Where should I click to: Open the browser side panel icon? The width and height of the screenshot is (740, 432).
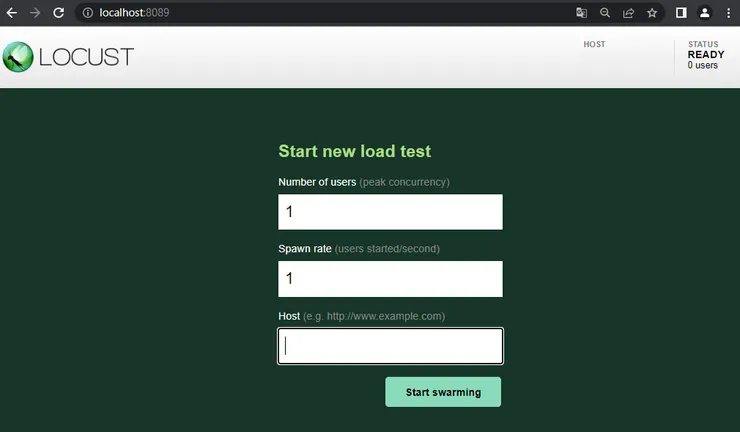coord(681,13)
